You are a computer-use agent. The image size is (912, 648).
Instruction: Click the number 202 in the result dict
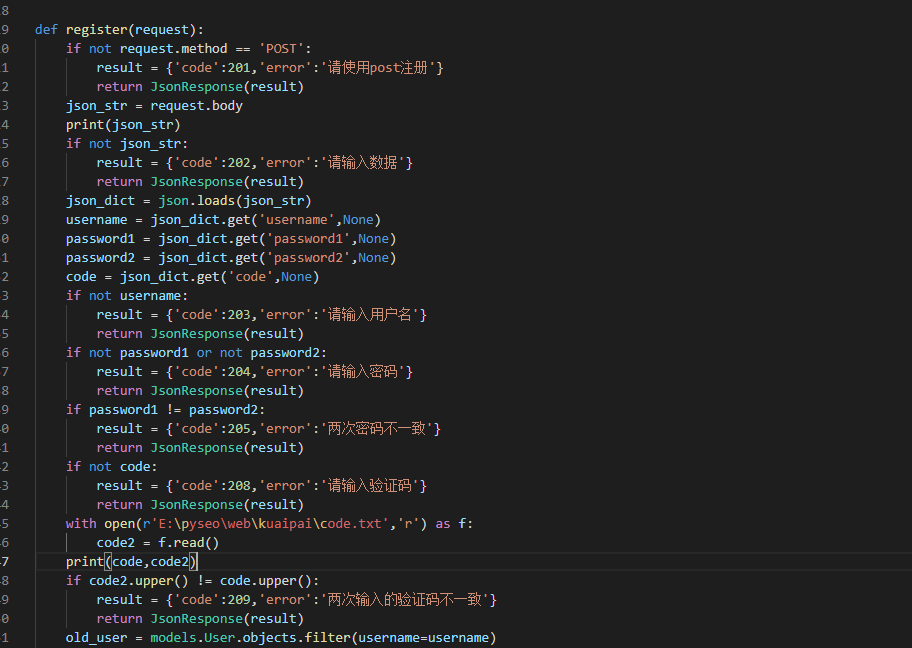(x=239, y=163)
